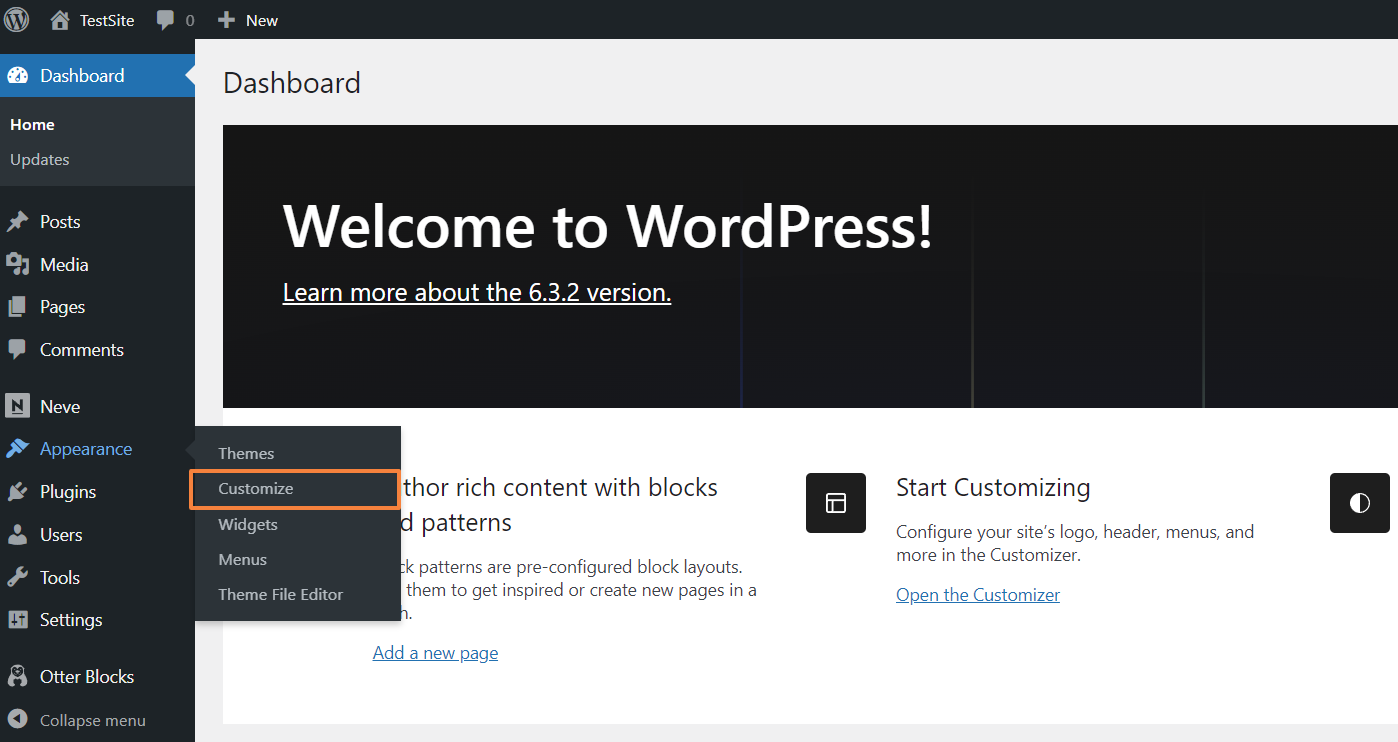The width and height of the screenshot is (1398, 742).
Task: Open TestSite in the admin bar
Action: [107, 20]
